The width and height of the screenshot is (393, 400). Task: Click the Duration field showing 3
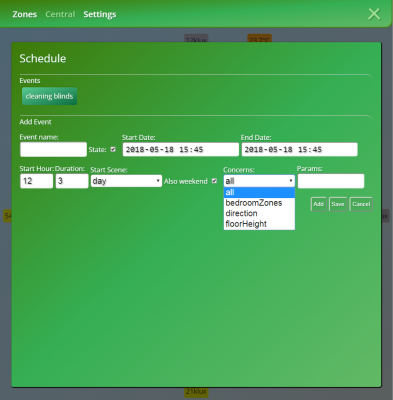coord(72,181)
